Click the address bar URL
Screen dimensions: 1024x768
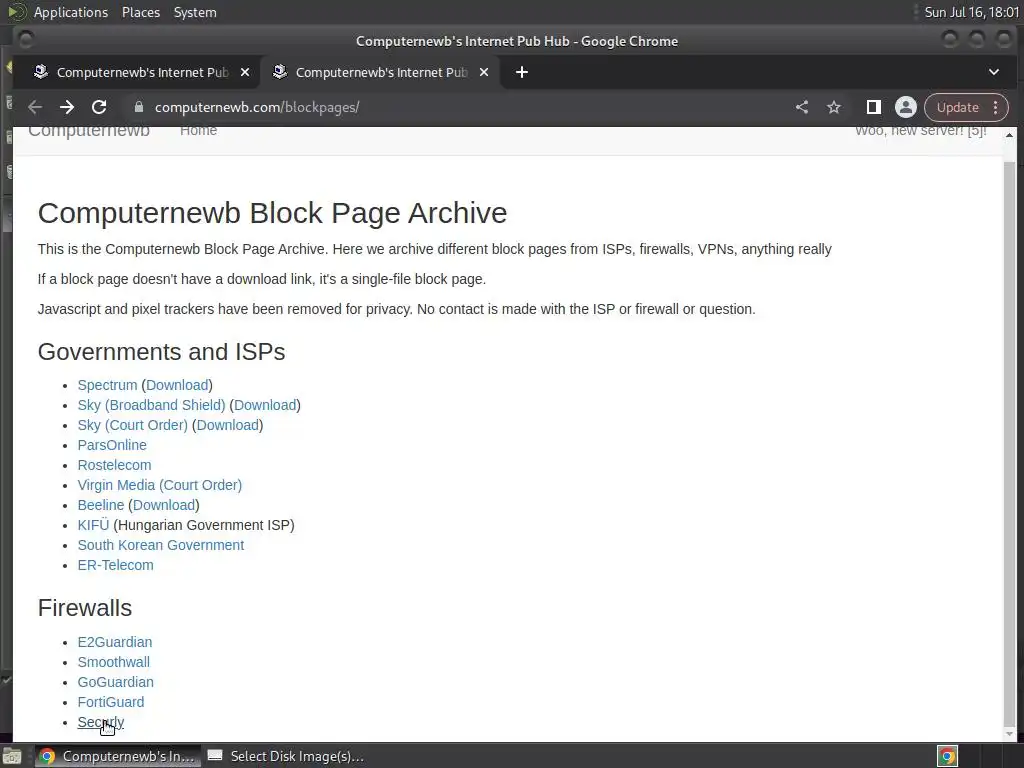point(257,107)
